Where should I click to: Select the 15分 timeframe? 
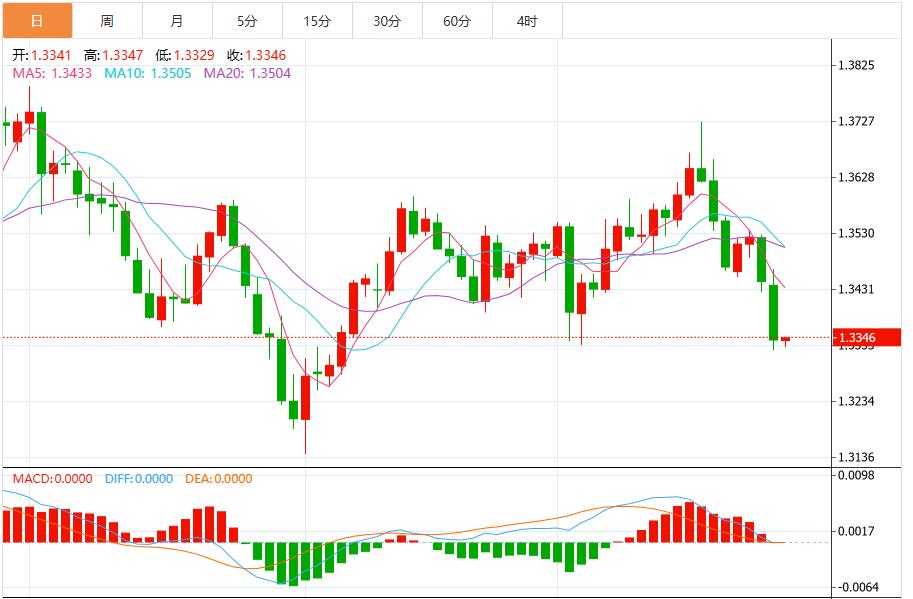coord(316,18)
